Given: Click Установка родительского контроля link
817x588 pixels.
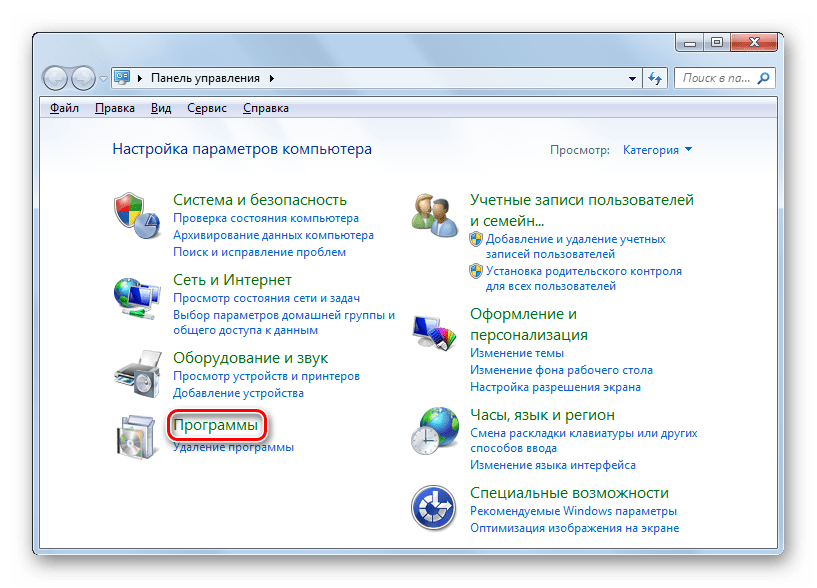Looking at the screenshot, I should [x=584, y=278].
